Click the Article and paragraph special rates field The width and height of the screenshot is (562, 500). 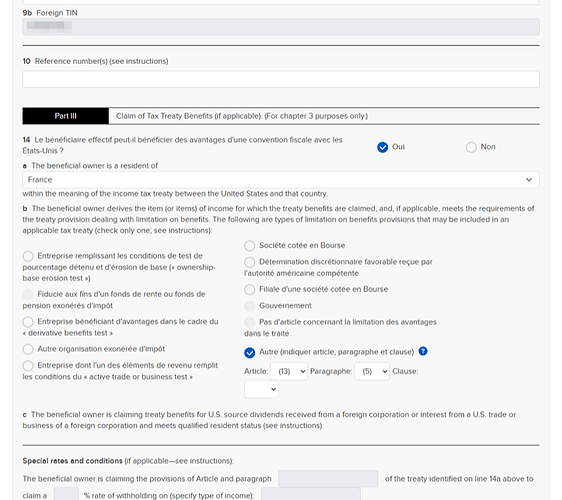328,479
